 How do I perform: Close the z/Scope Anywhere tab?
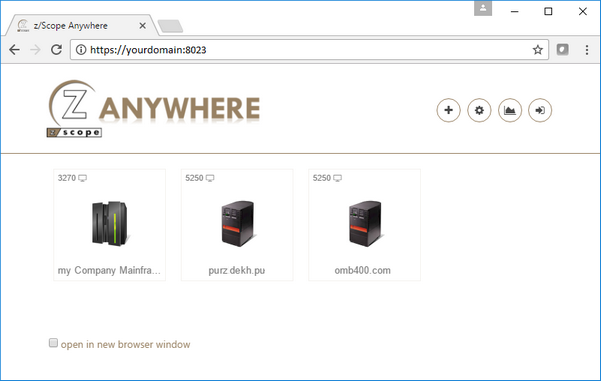142,26
